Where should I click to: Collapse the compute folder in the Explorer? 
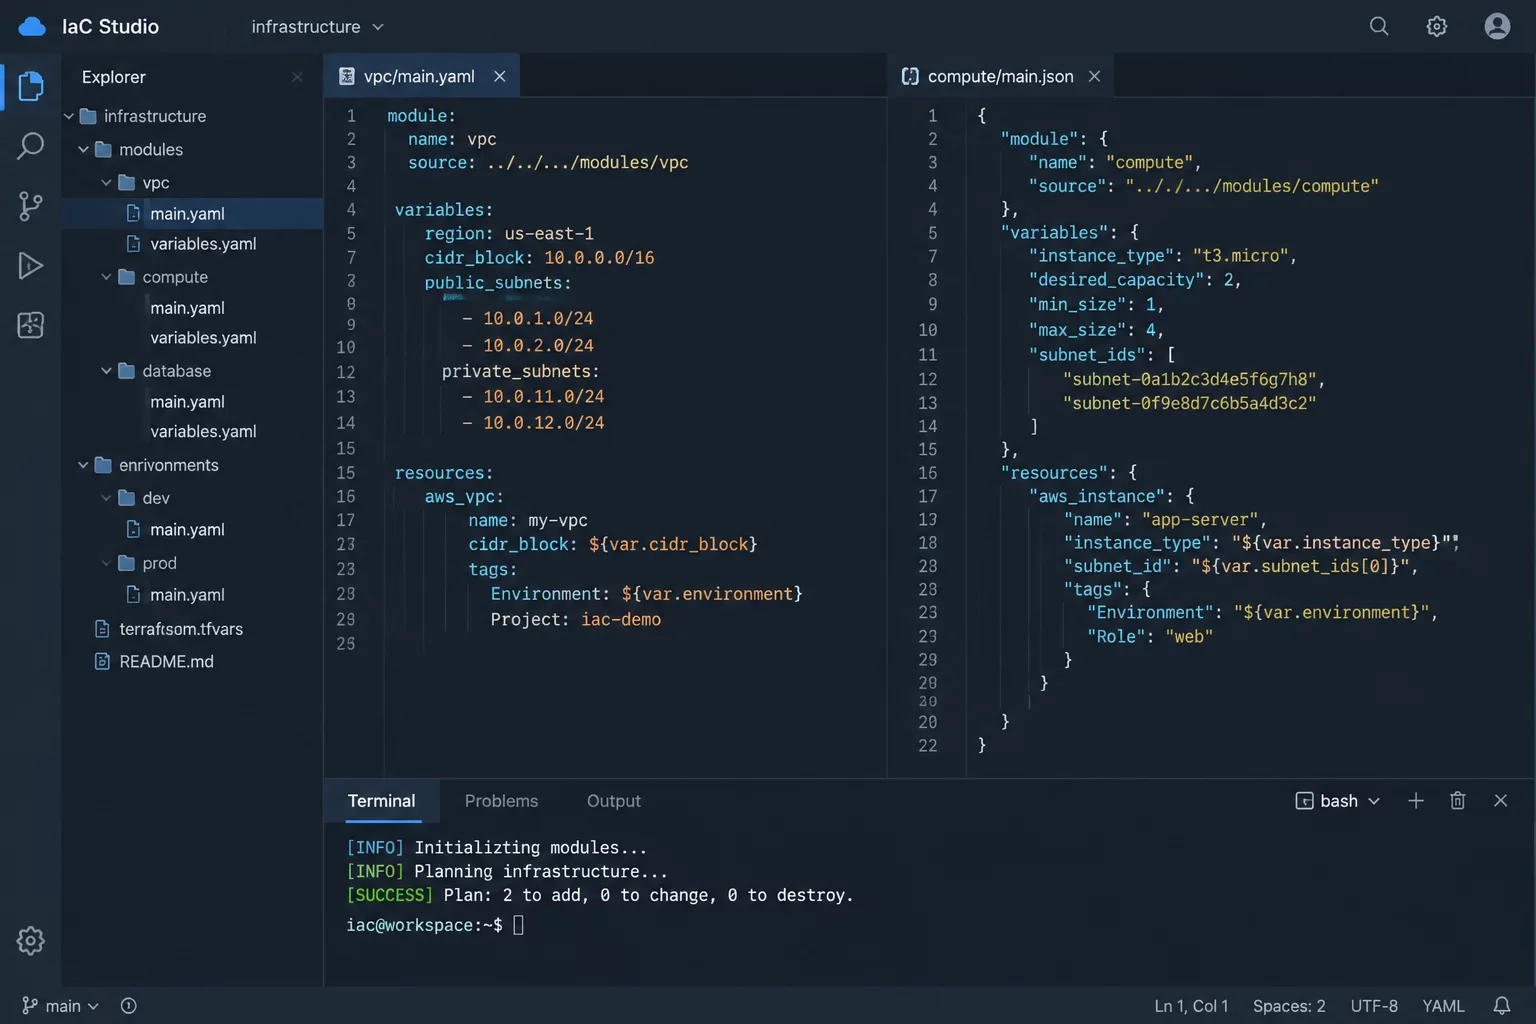[107, 277]
